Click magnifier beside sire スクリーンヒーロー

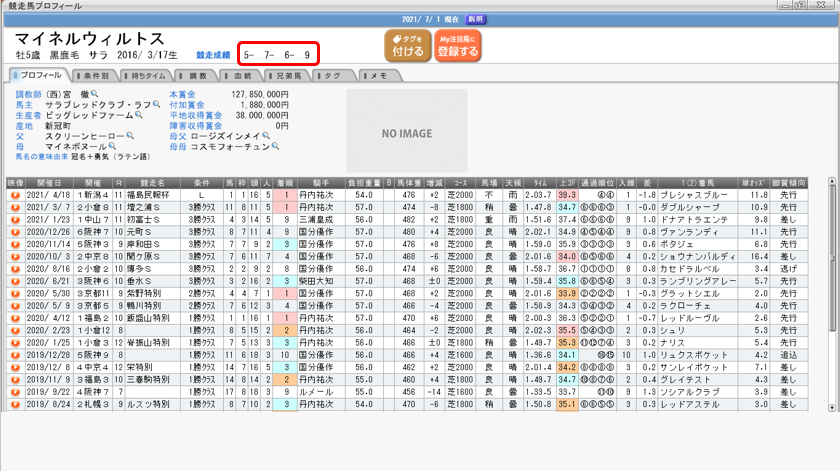(x=130, y=136)
